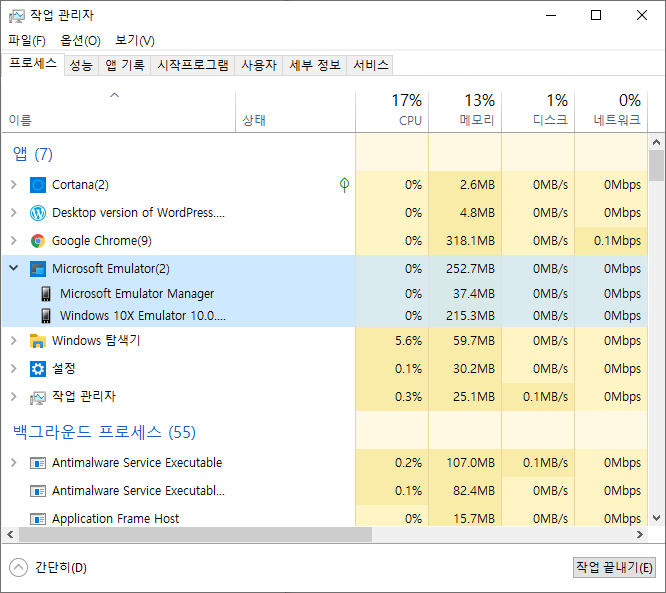Click the 0.1MB/s disk value for 작업 관리자
Viewport: 666px width, 593px height.
pyautogui.click(x=545, y=397)
